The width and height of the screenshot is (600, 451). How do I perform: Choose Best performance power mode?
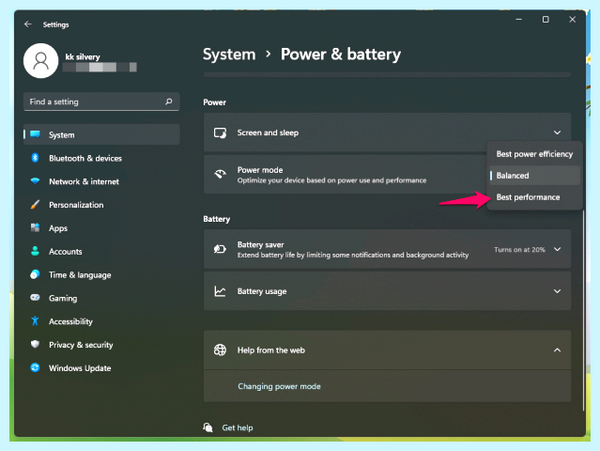[535, 197]
